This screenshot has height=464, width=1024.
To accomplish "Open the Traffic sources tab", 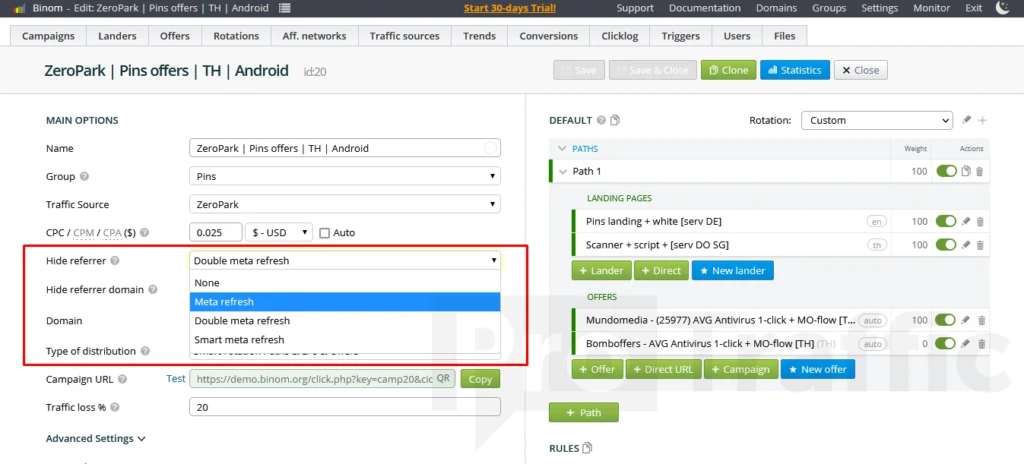I will (404, 36).
